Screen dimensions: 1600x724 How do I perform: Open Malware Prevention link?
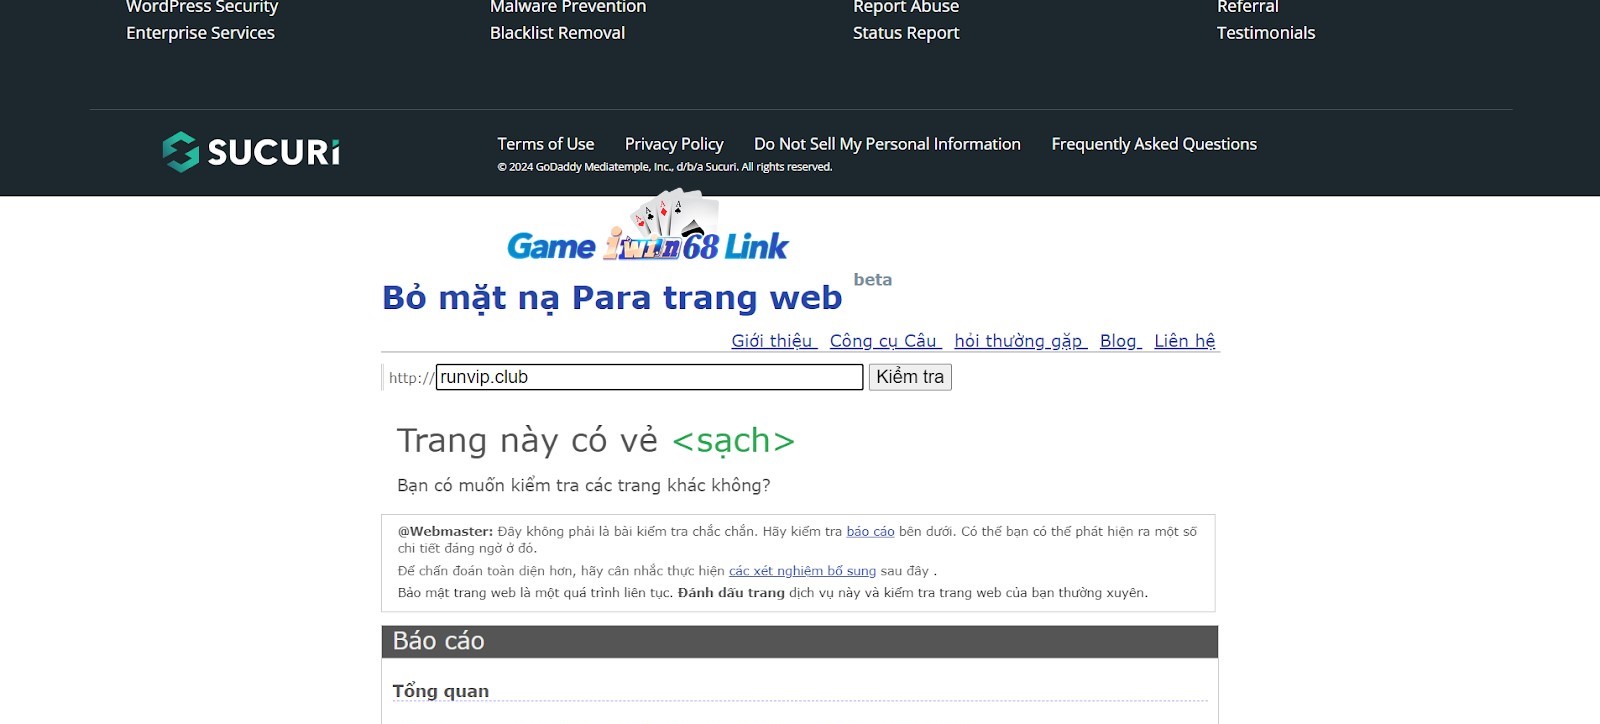click(568, 7)
